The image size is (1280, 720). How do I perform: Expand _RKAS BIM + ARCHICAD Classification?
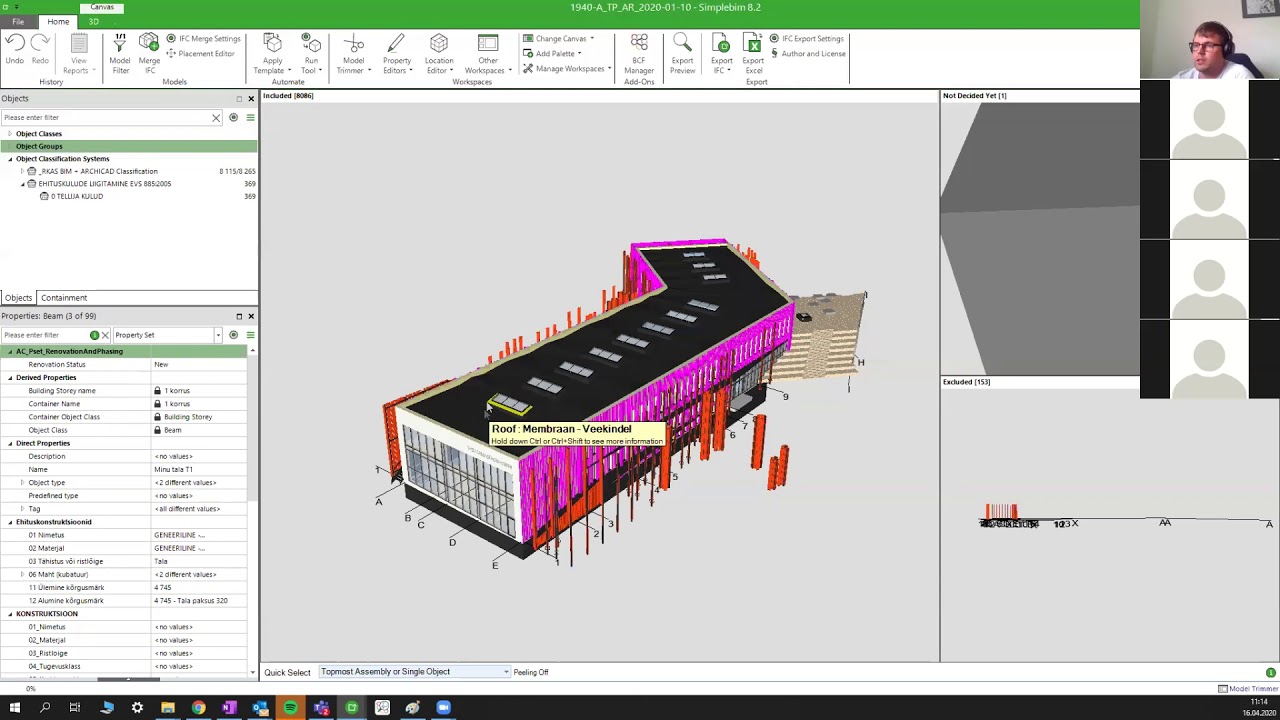22,171
